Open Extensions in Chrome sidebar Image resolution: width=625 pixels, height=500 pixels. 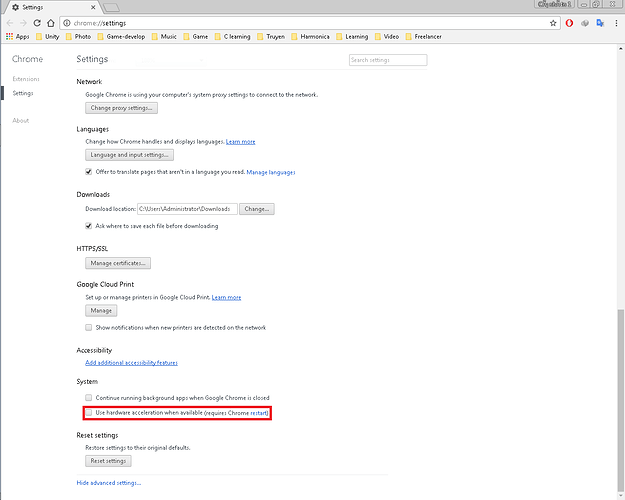tap(26, 79)
